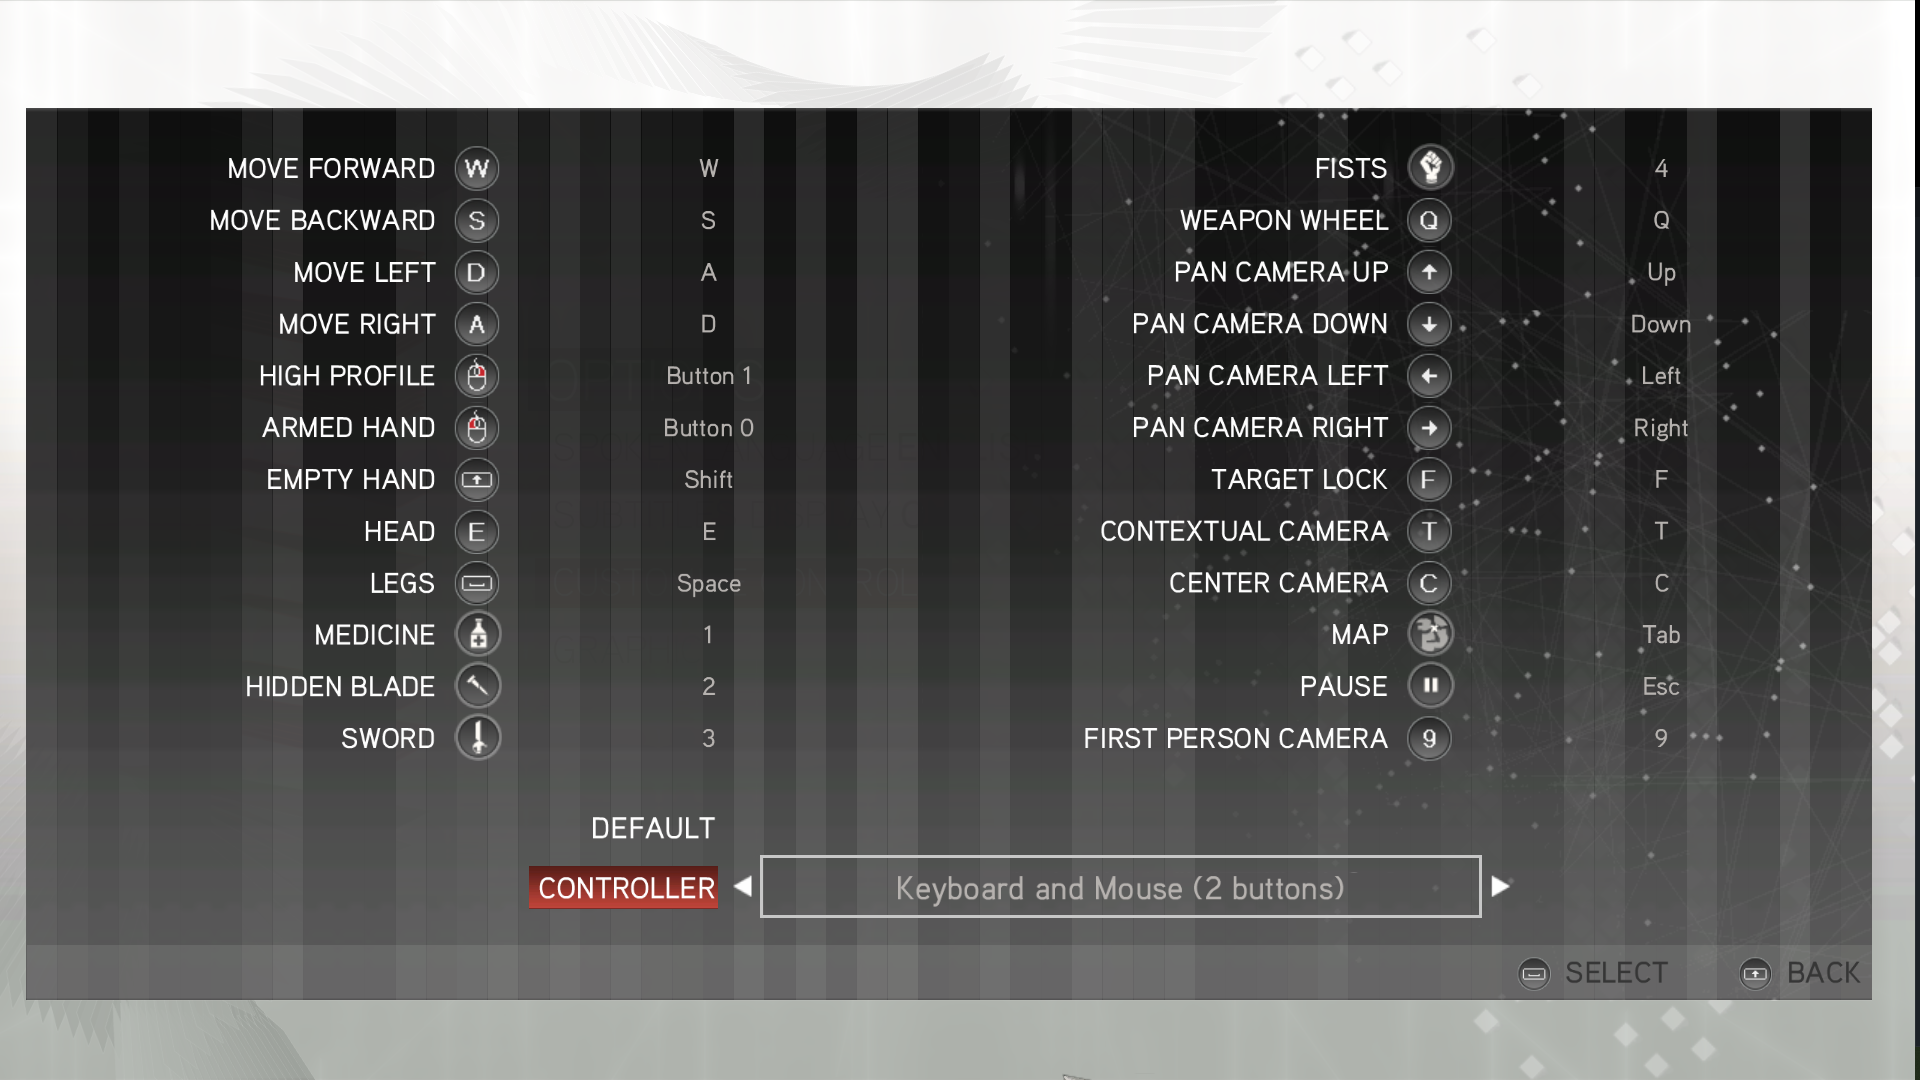Toggle the Center Camera C key binding
The width and height of the screenshot is (1920, 1080).
click(x=1662, y=582)
